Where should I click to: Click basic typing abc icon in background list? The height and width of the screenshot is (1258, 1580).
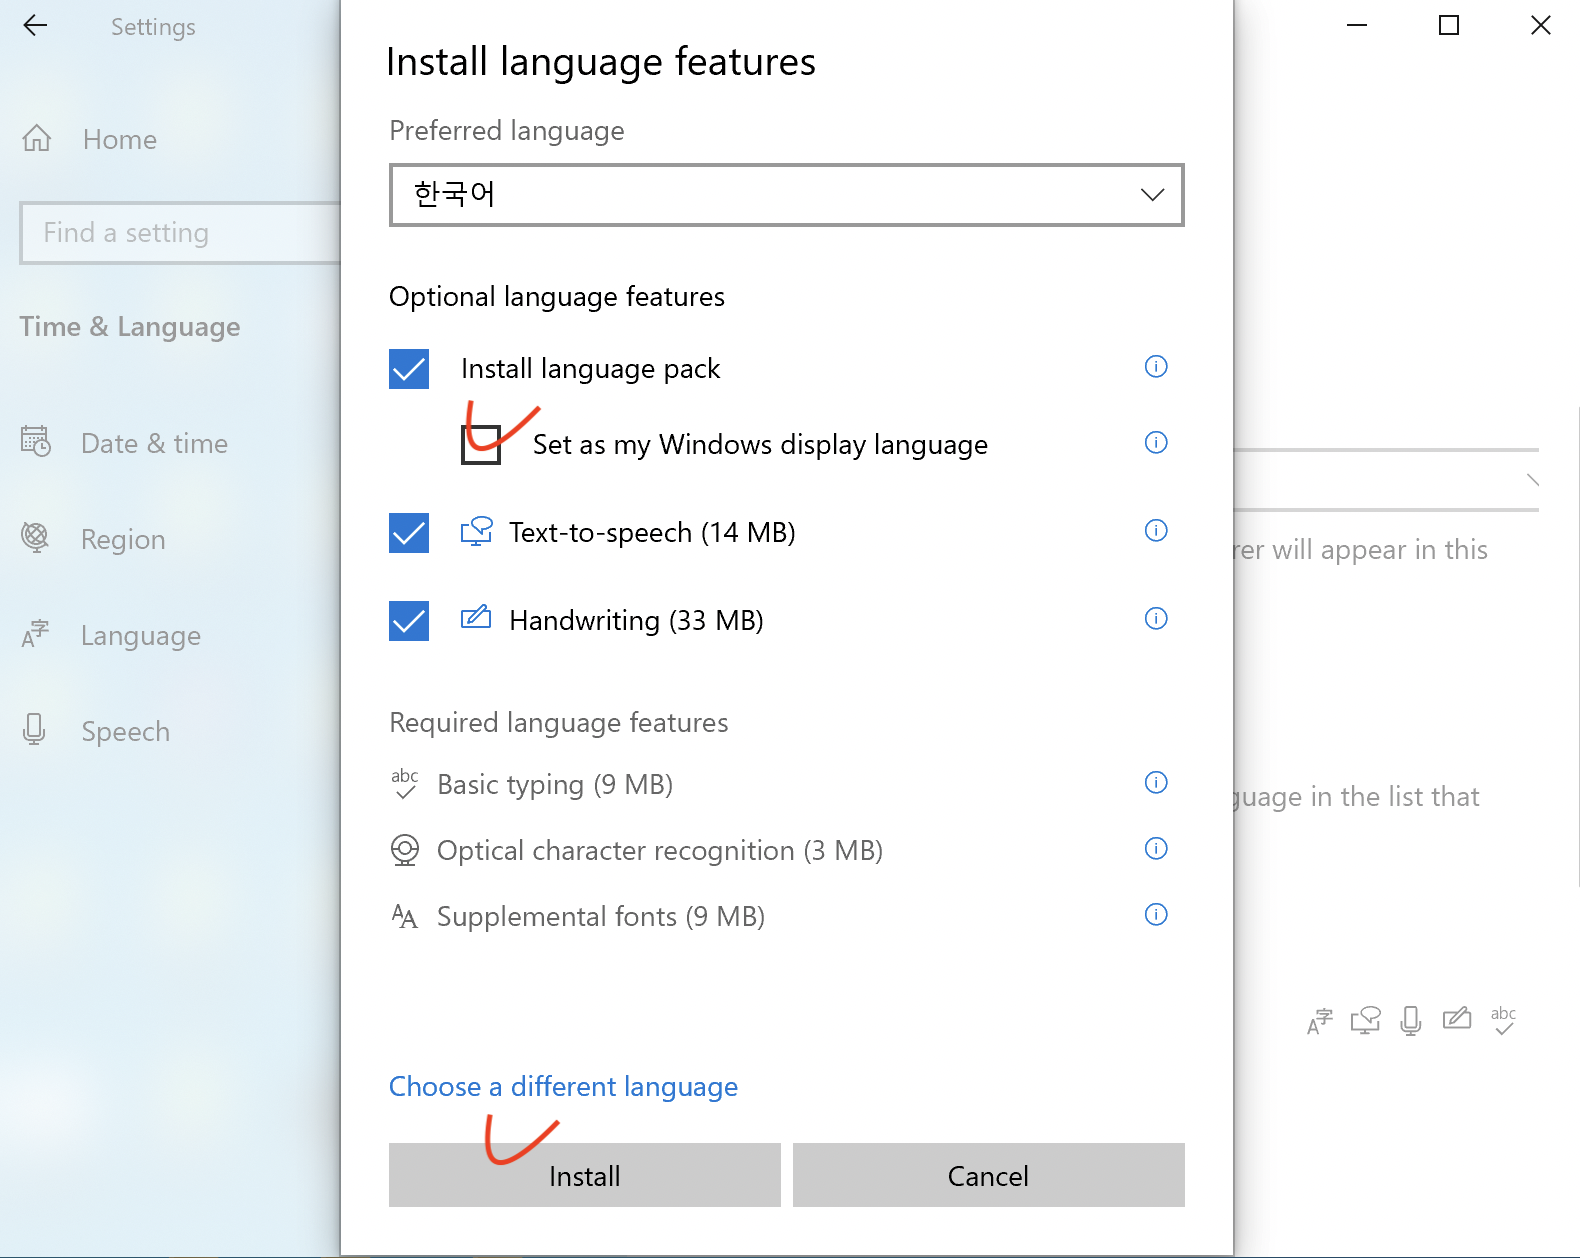pyautogui.click(x=1503, y=1020)
